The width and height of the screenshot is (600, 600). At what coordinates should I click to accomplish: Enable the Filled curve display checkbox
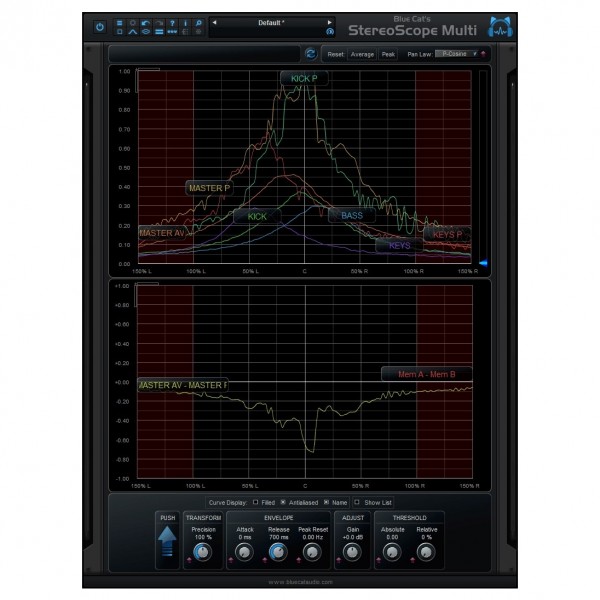[255, 502]
